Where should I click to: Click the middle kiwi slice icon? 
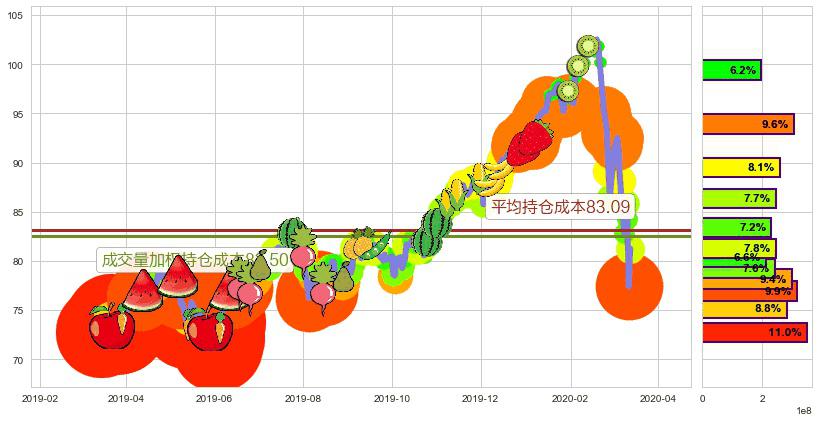[578, 66]
